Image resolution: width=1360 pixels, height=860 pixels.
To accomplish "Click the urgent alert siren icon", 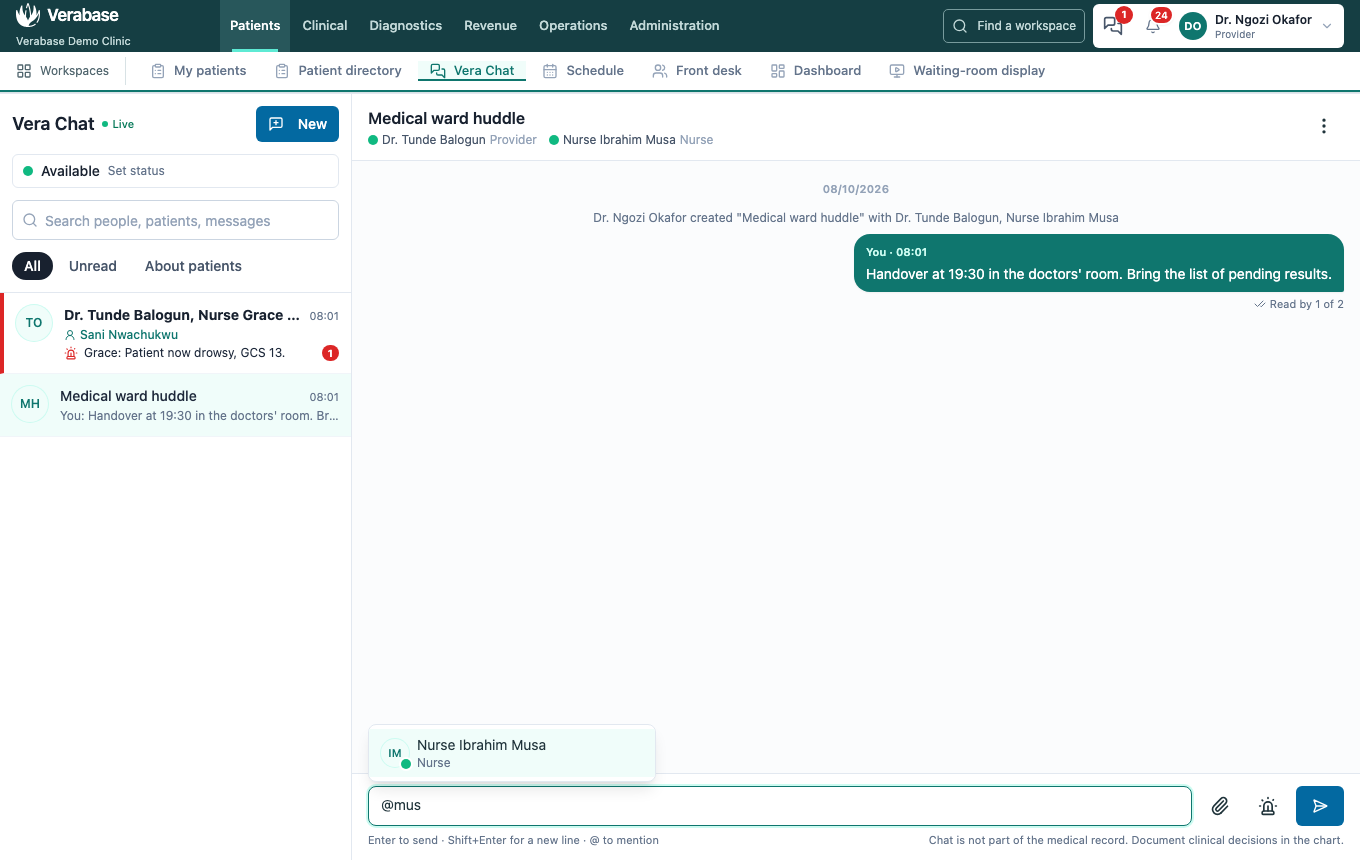I will pos(1268,806).
